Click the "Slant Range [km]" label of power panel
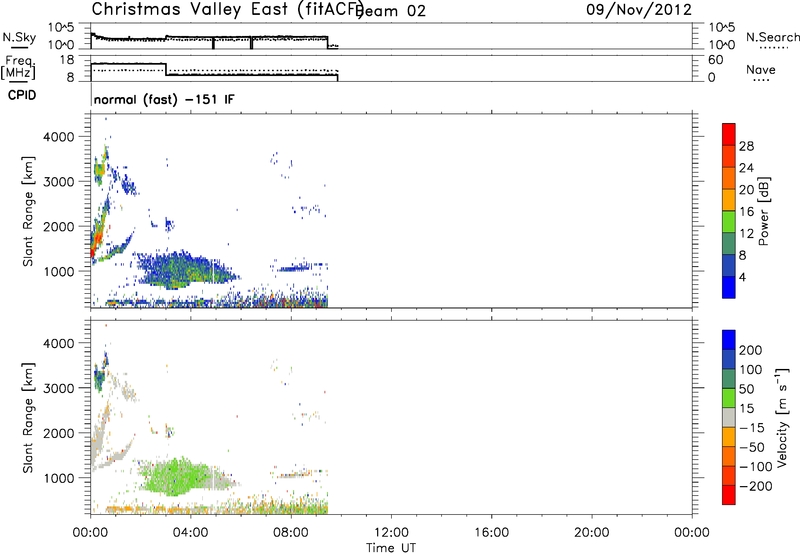 pyautogui.click(x=28, y=211)
